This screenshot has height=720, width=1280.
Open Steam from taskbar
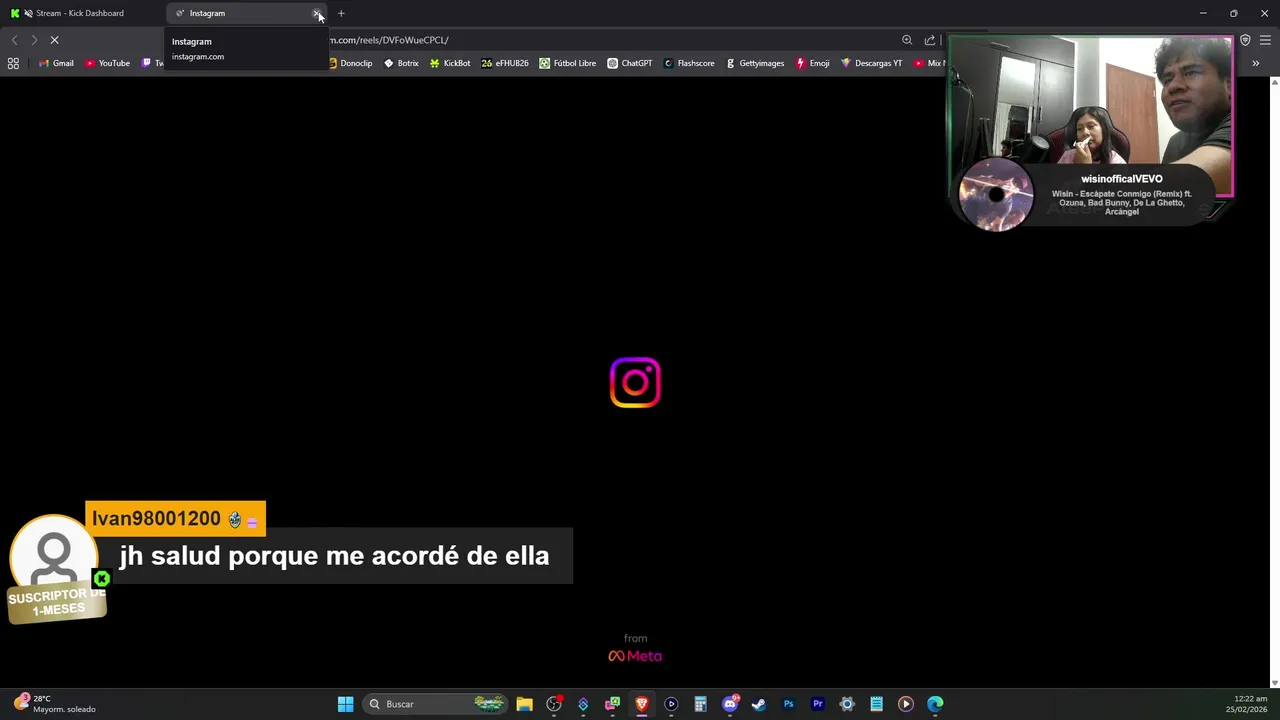point(759,704)
